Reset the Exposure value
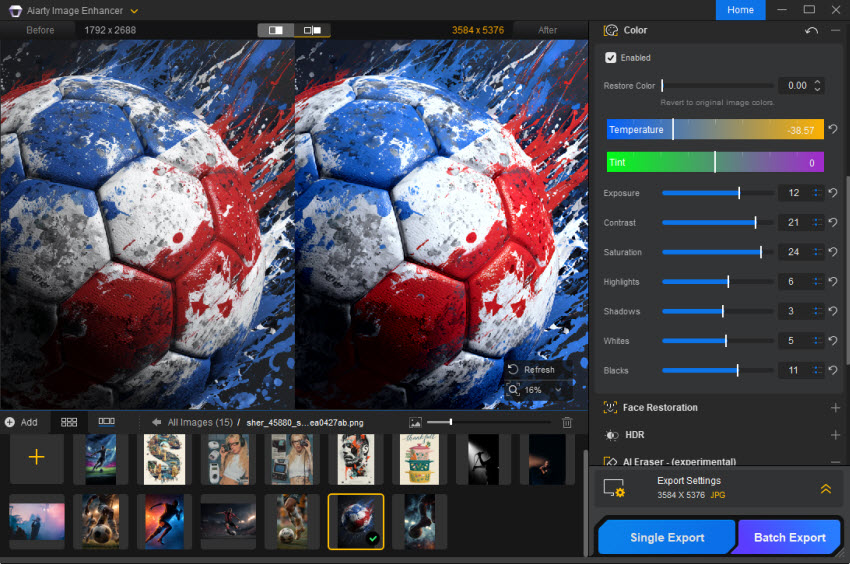Viewport: 850px width, 564px height. [833, 193]
